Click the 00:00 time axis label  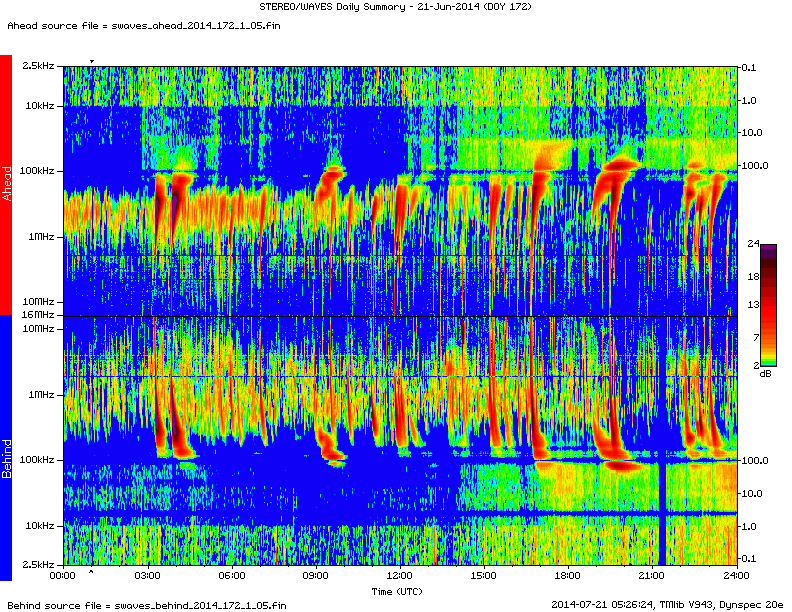pyautogui.click(x=63, y=576)
